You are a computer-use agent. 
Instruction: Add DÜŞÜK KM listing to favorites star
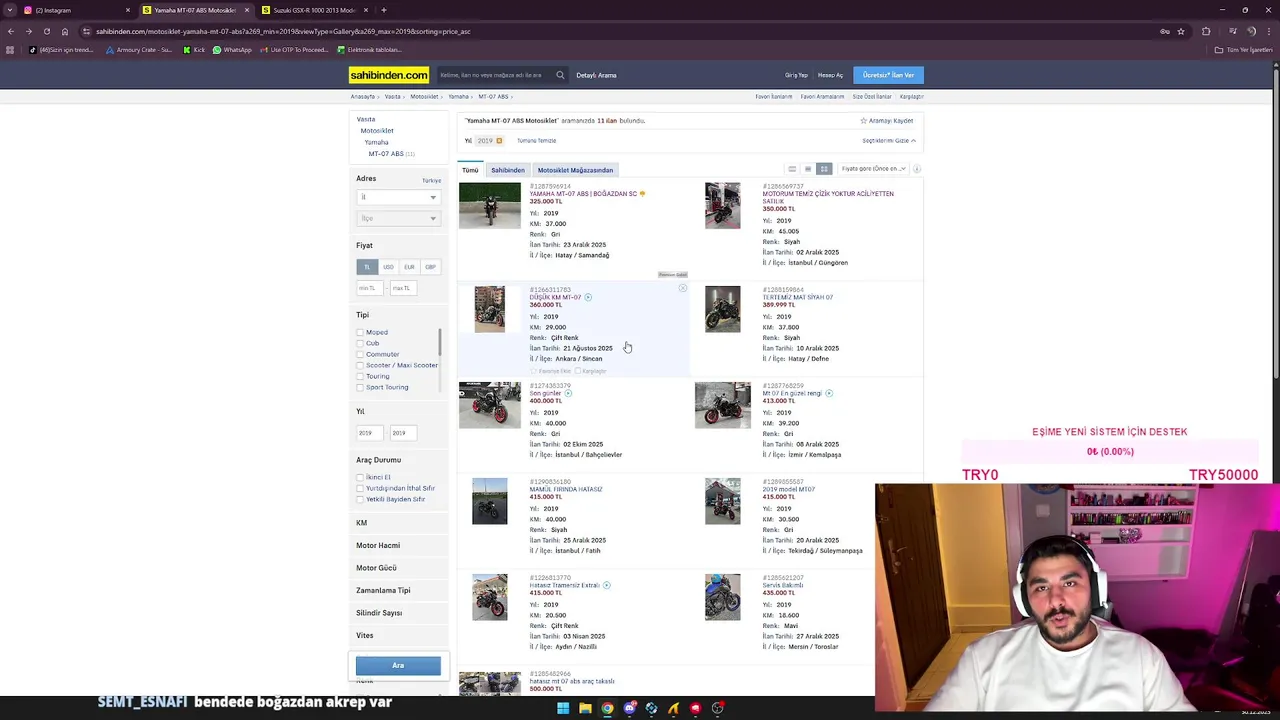coord(534,371)
